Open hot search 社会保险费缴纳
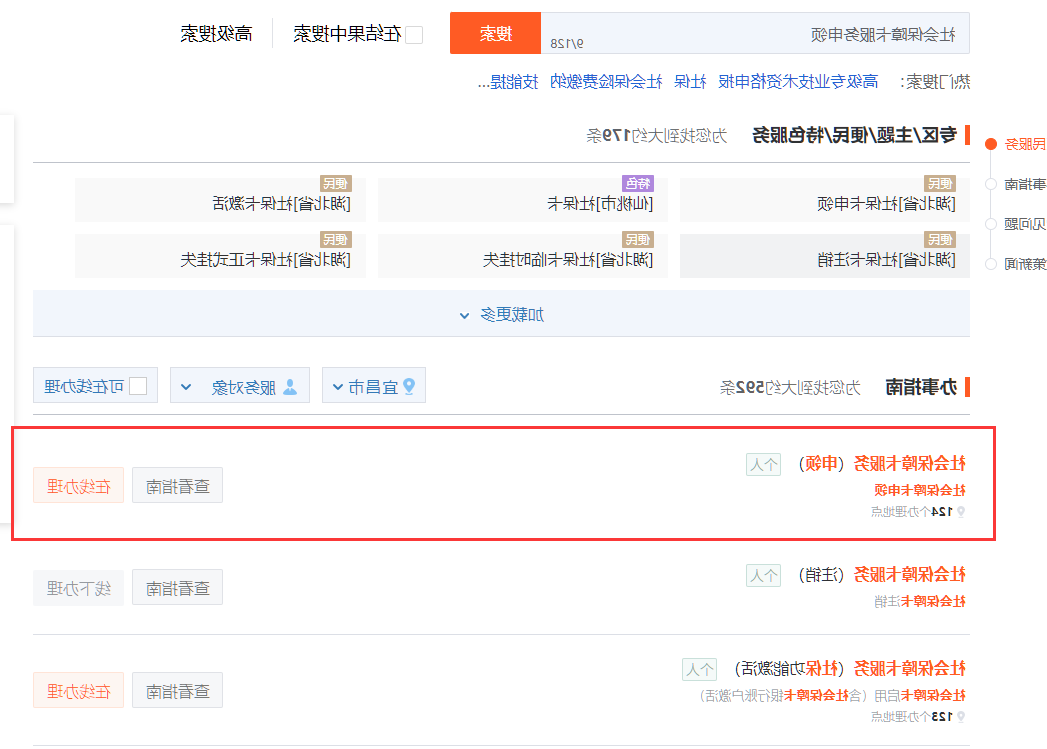Image resolution: width=1047 pixels, height=749 pixels. (x=606, y=82)
